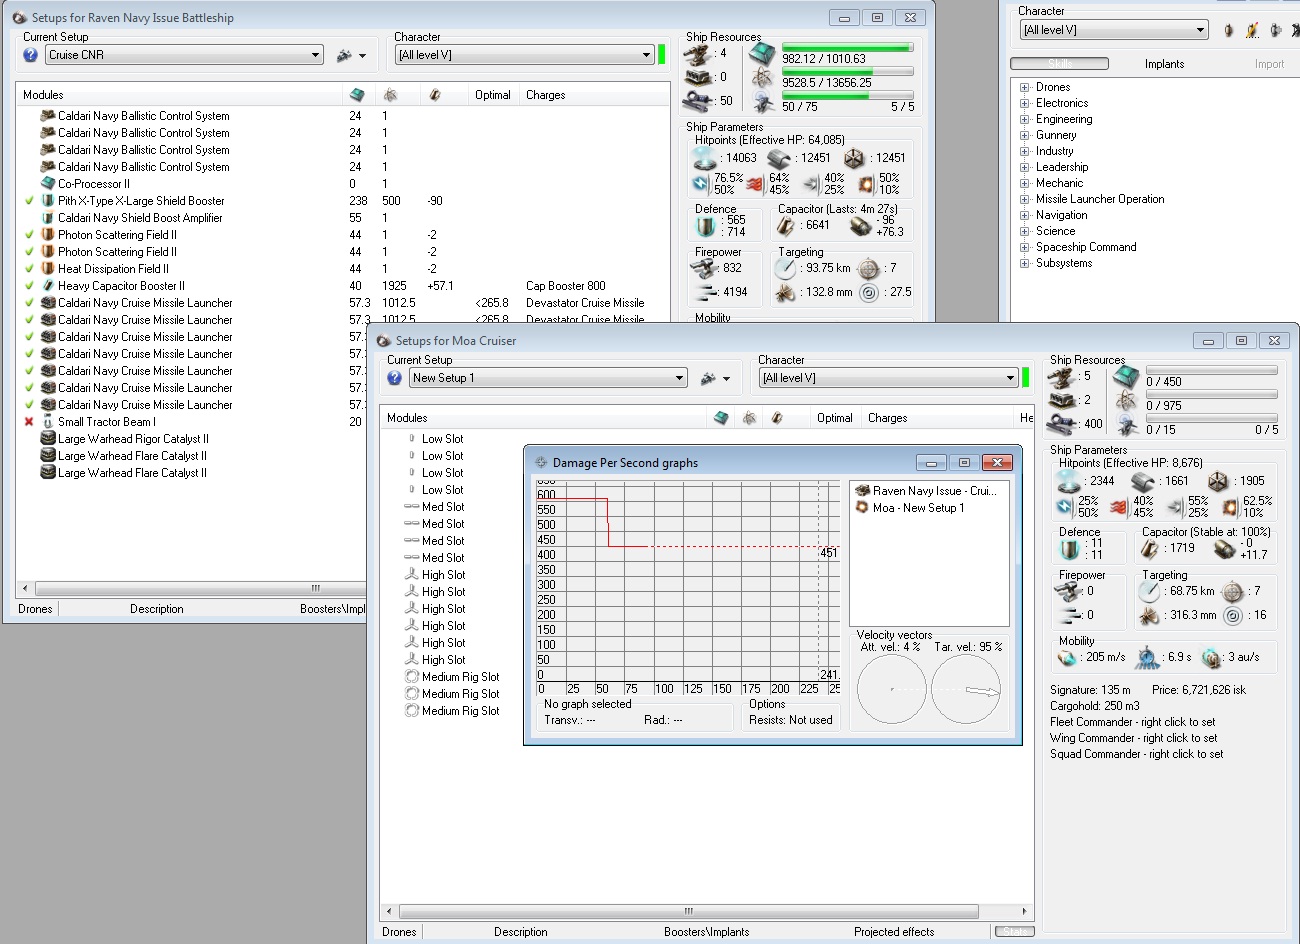1300x944 pixels.
Task: Click CPU column header icon in Raven modules
Action: 357,95
